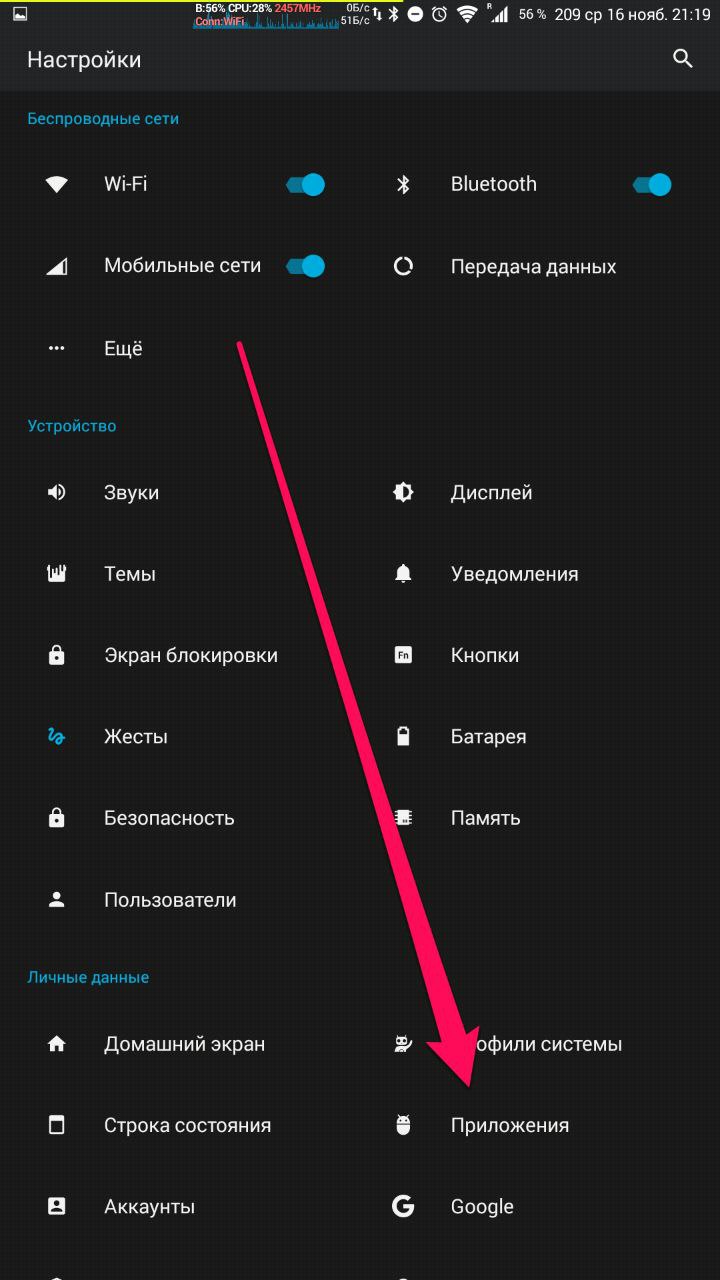Viewport: 720px width, 1280px height.
Task: Open the Google logo icon
Action: (x=403, y=1206)
